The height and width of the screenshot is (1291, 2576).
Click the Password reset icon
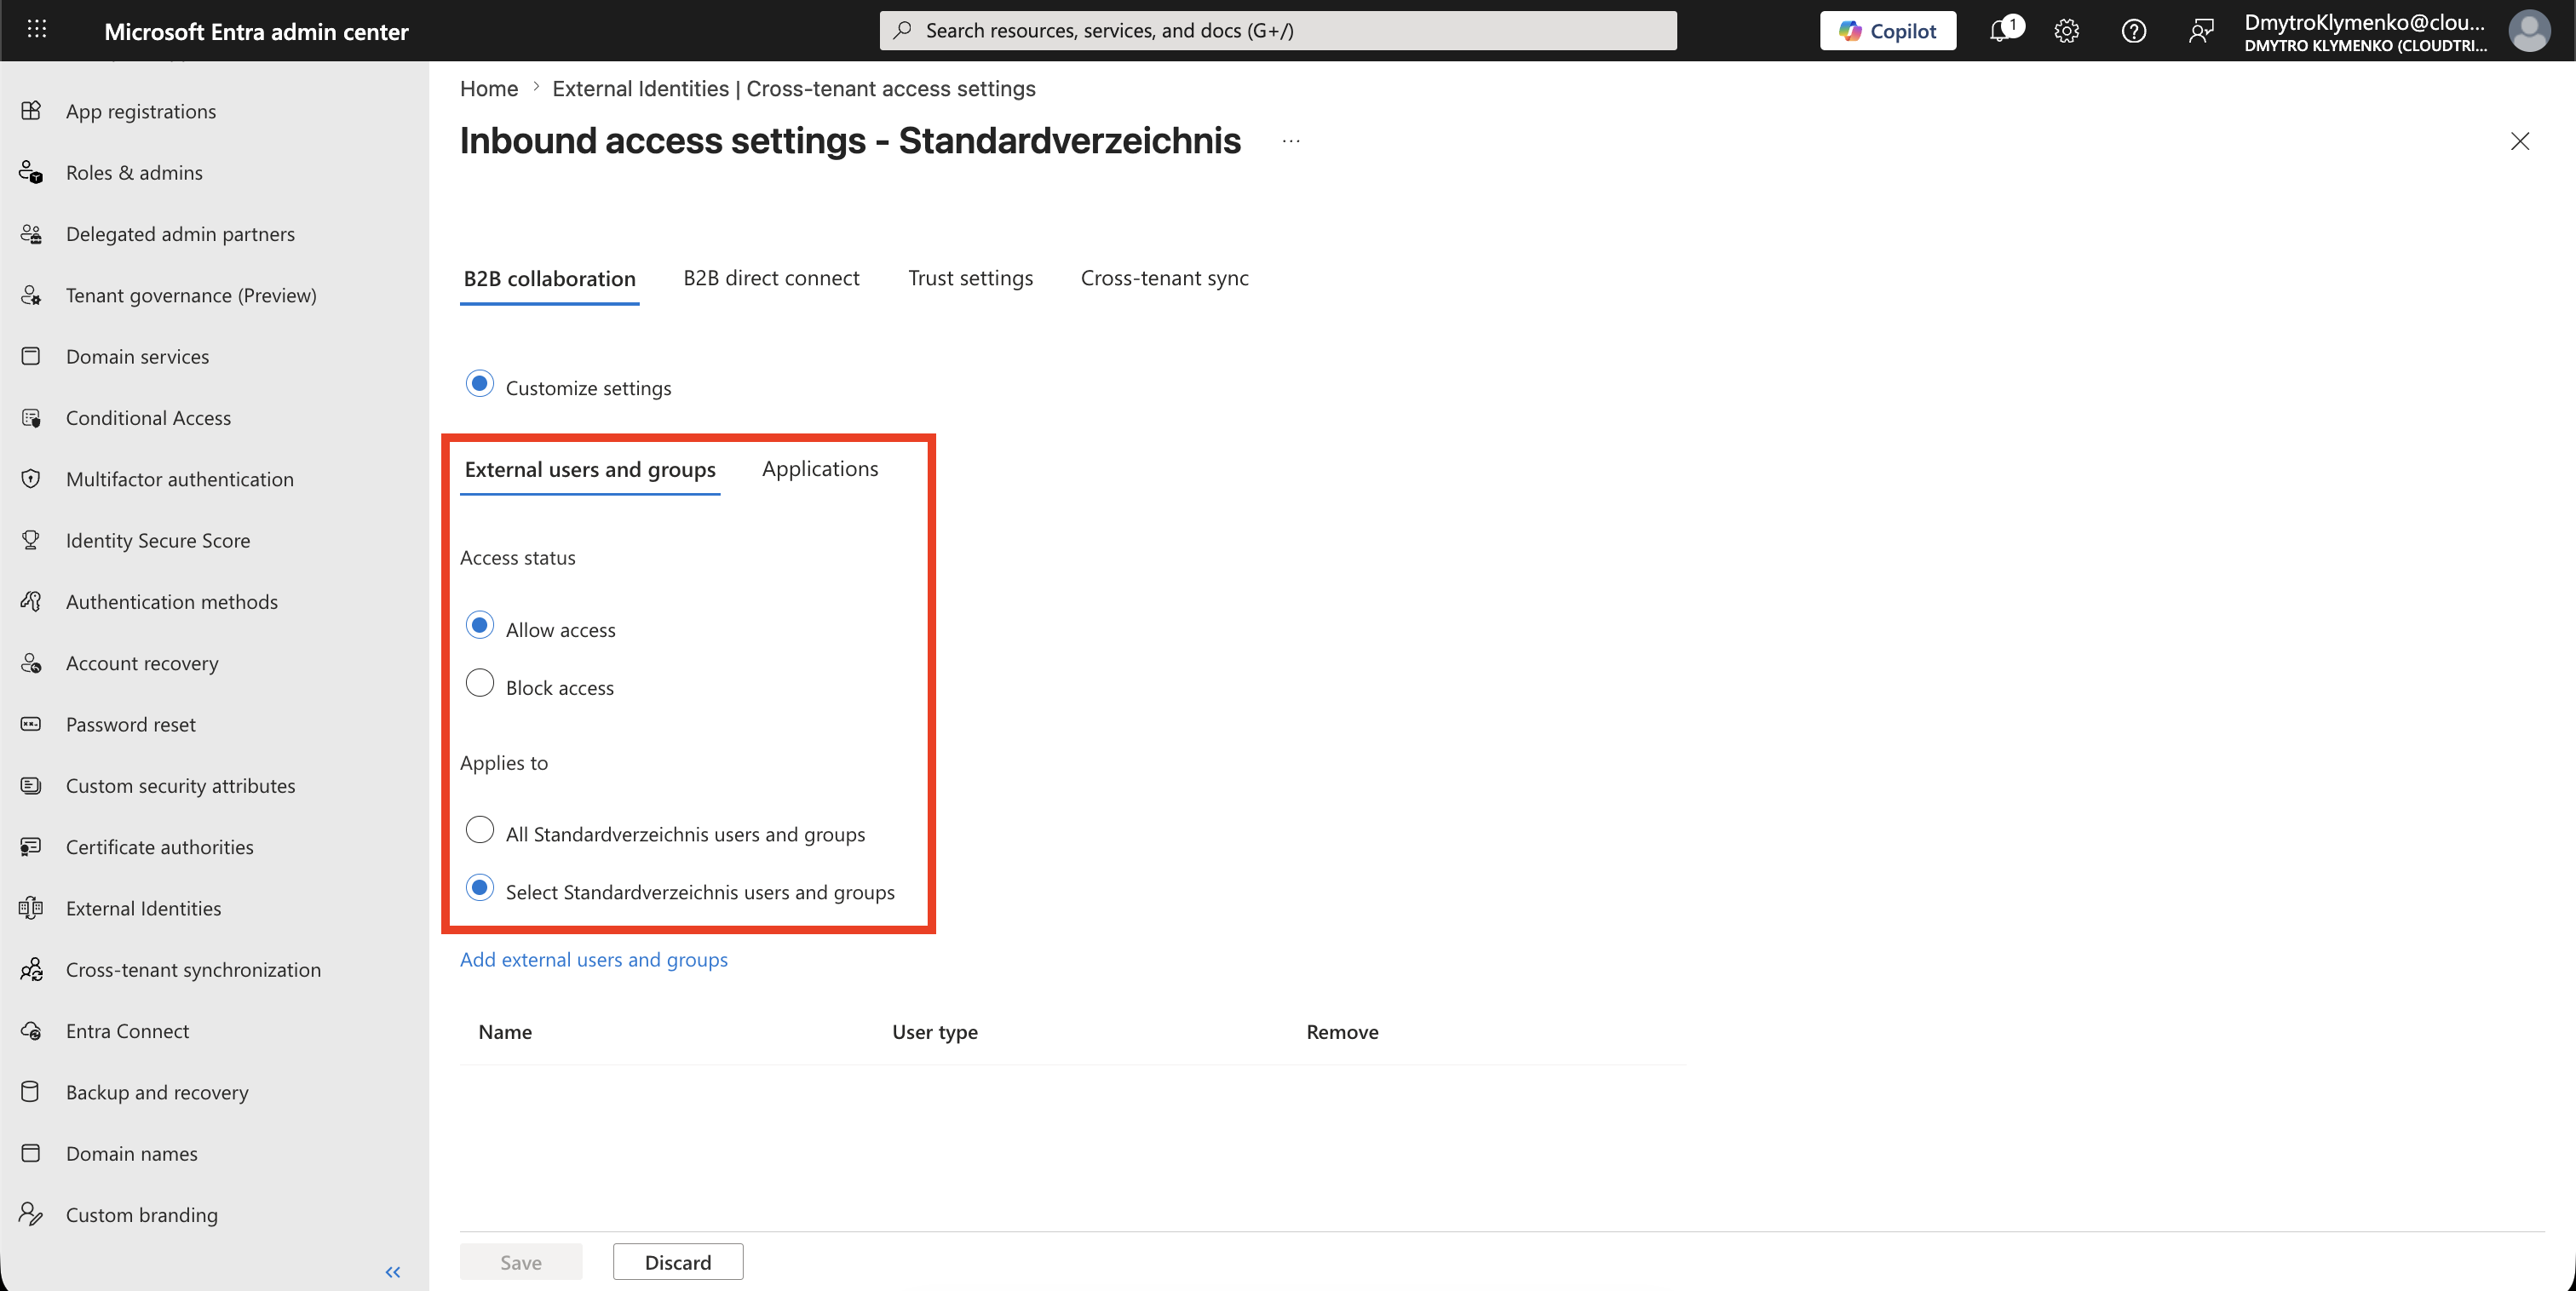(x=31, y=724)
